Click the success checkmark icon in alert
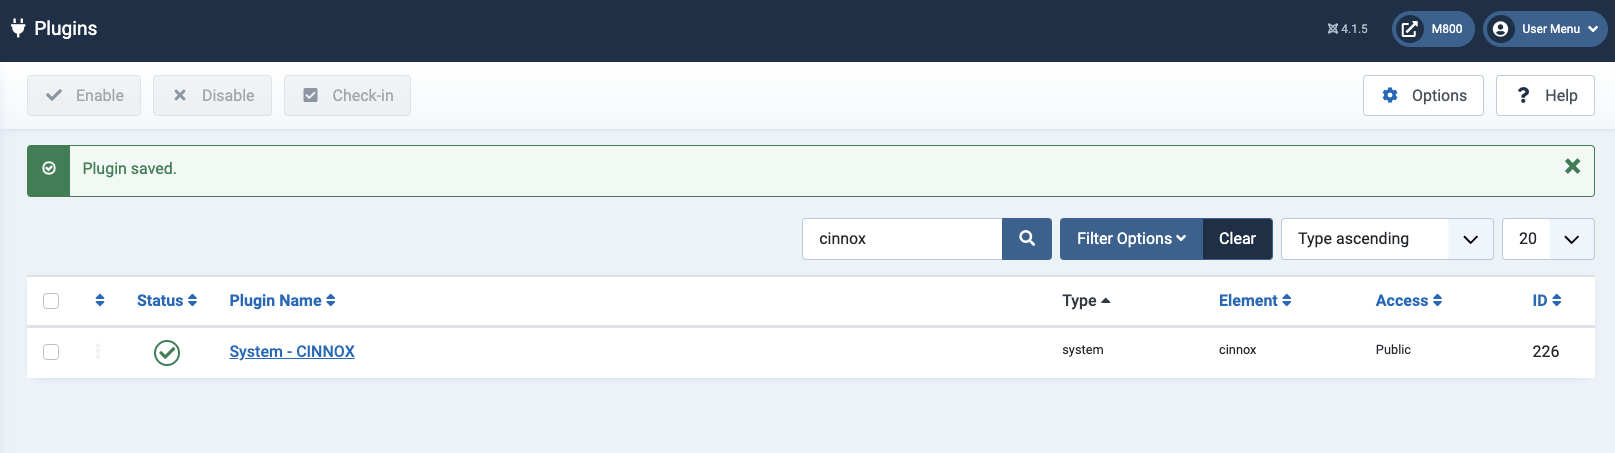 click(49, 169)
